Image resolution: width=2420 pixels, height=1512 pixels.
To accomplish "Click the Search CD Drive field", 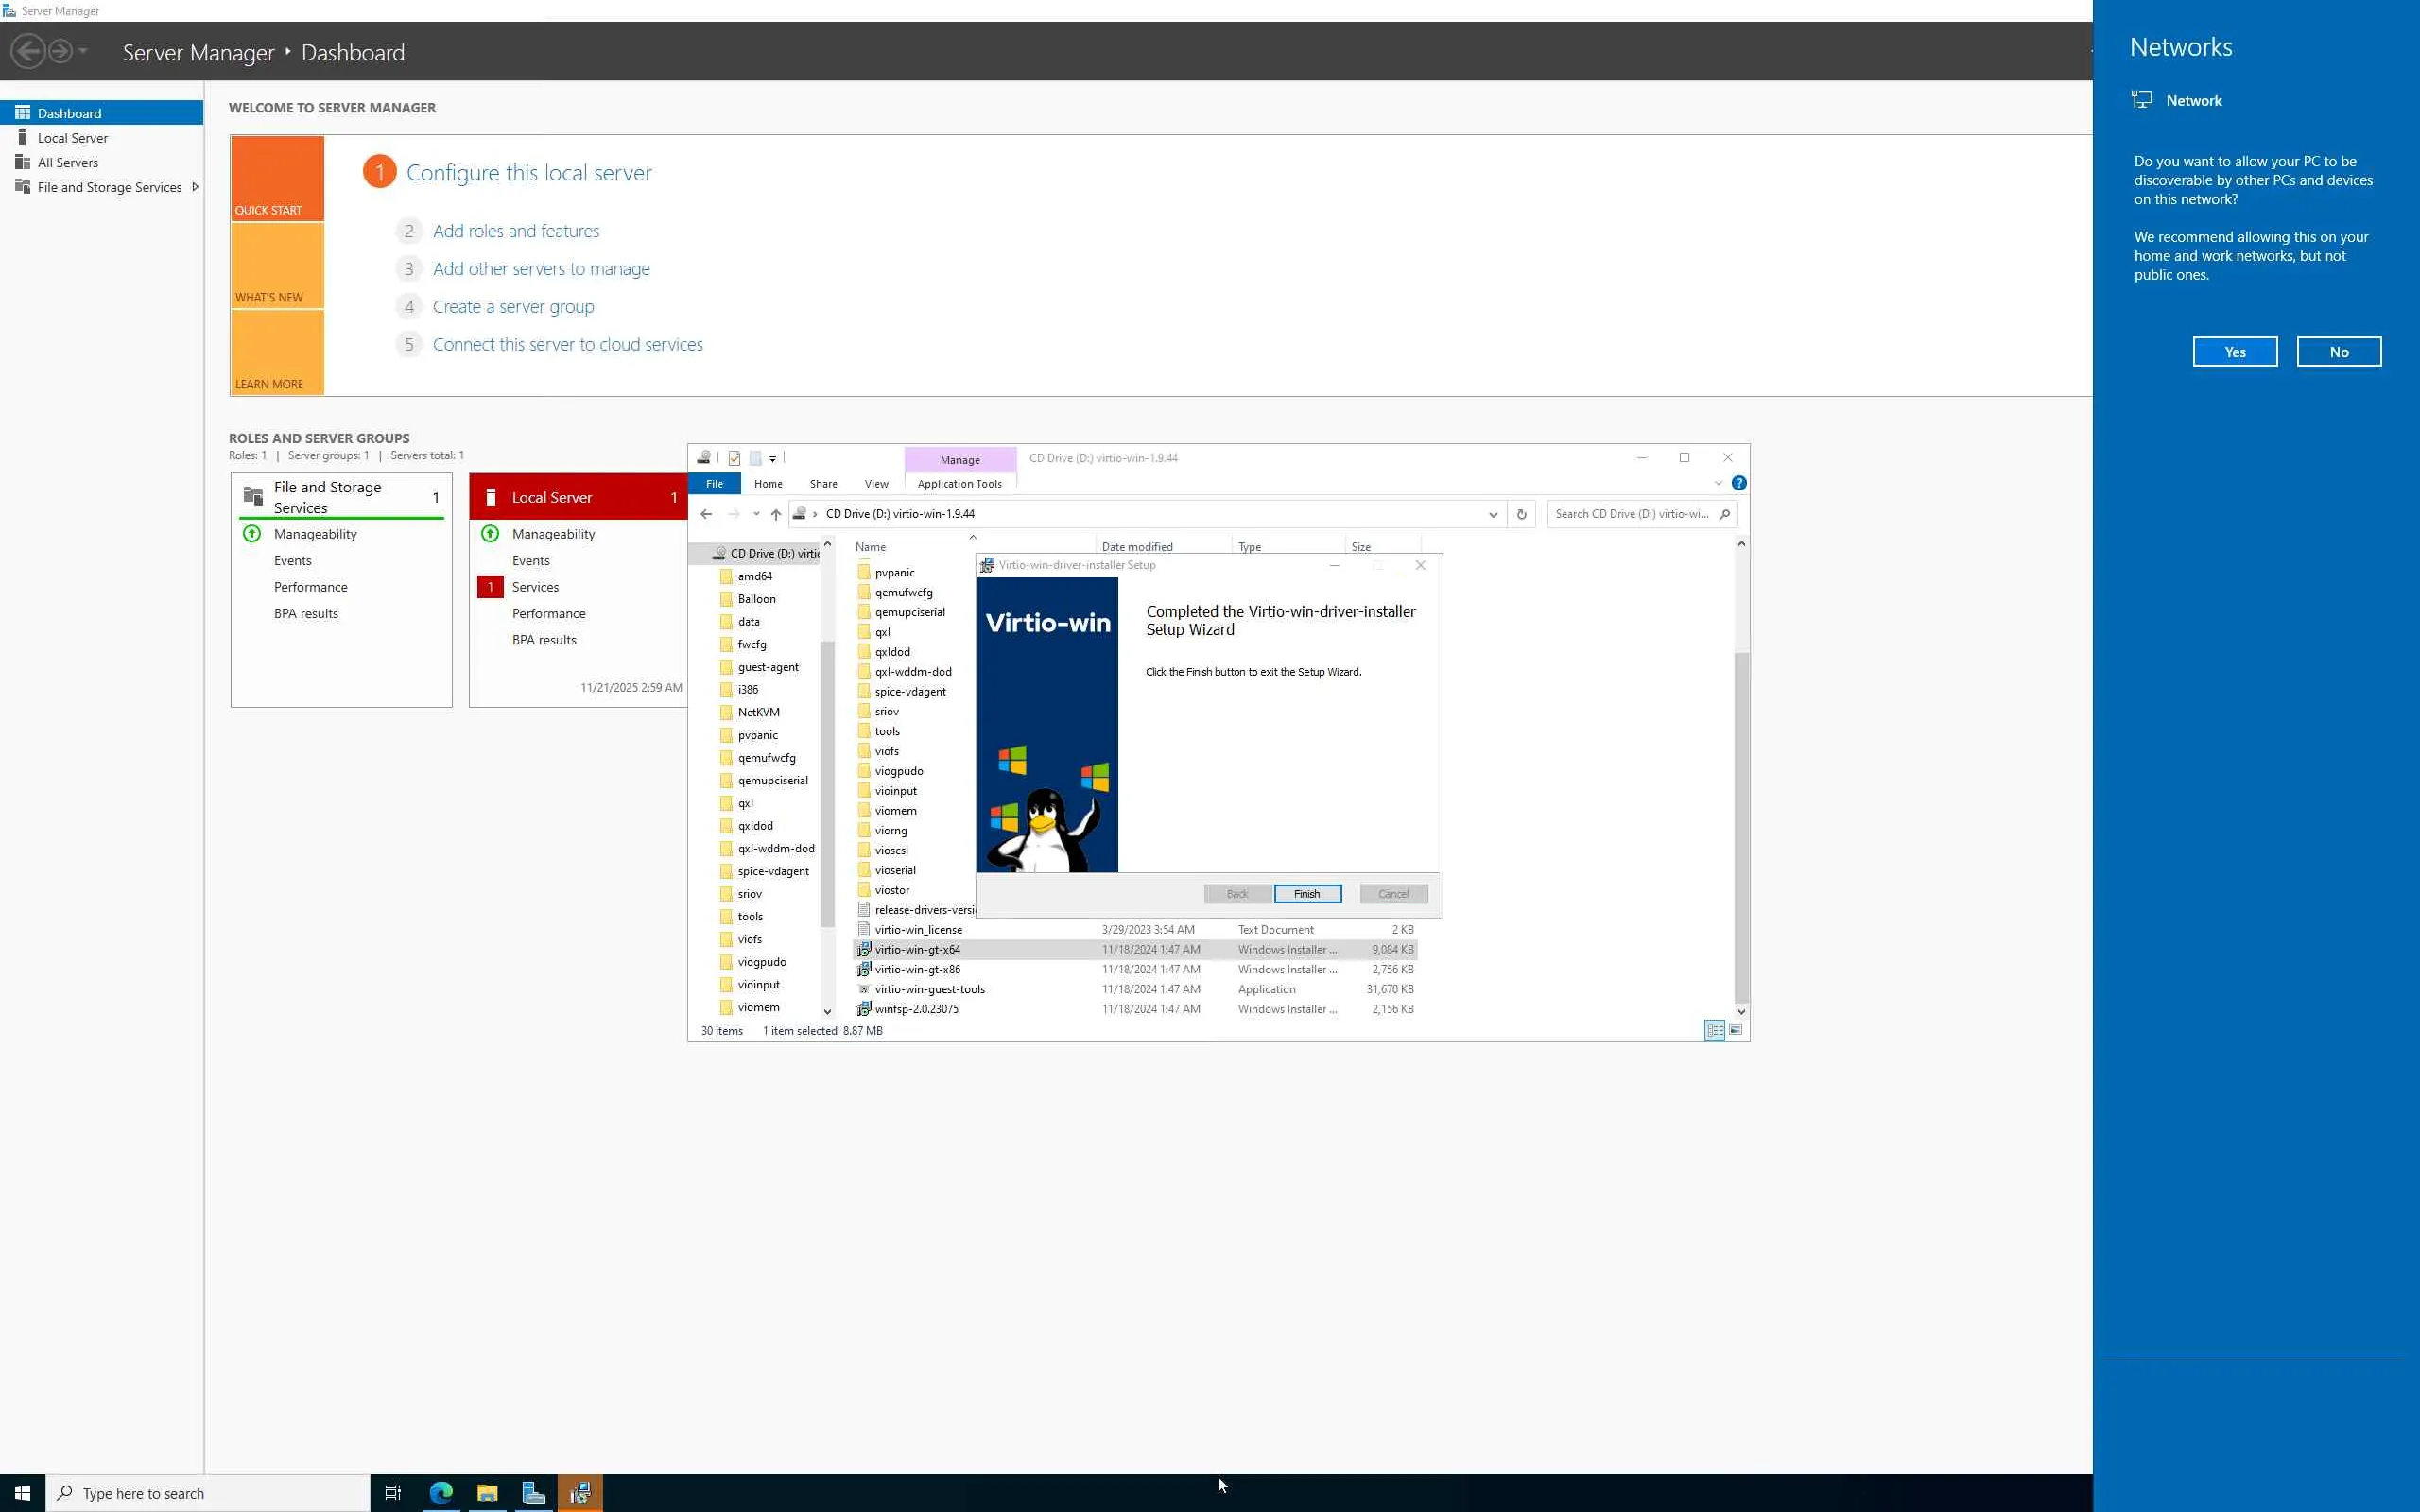I will [1632, 514].
